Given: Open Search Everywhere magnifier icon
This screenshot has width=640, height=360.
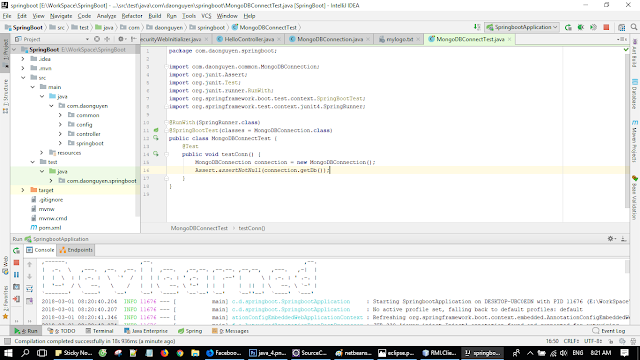Looking at the screenshot, I should tap(634, 27).
